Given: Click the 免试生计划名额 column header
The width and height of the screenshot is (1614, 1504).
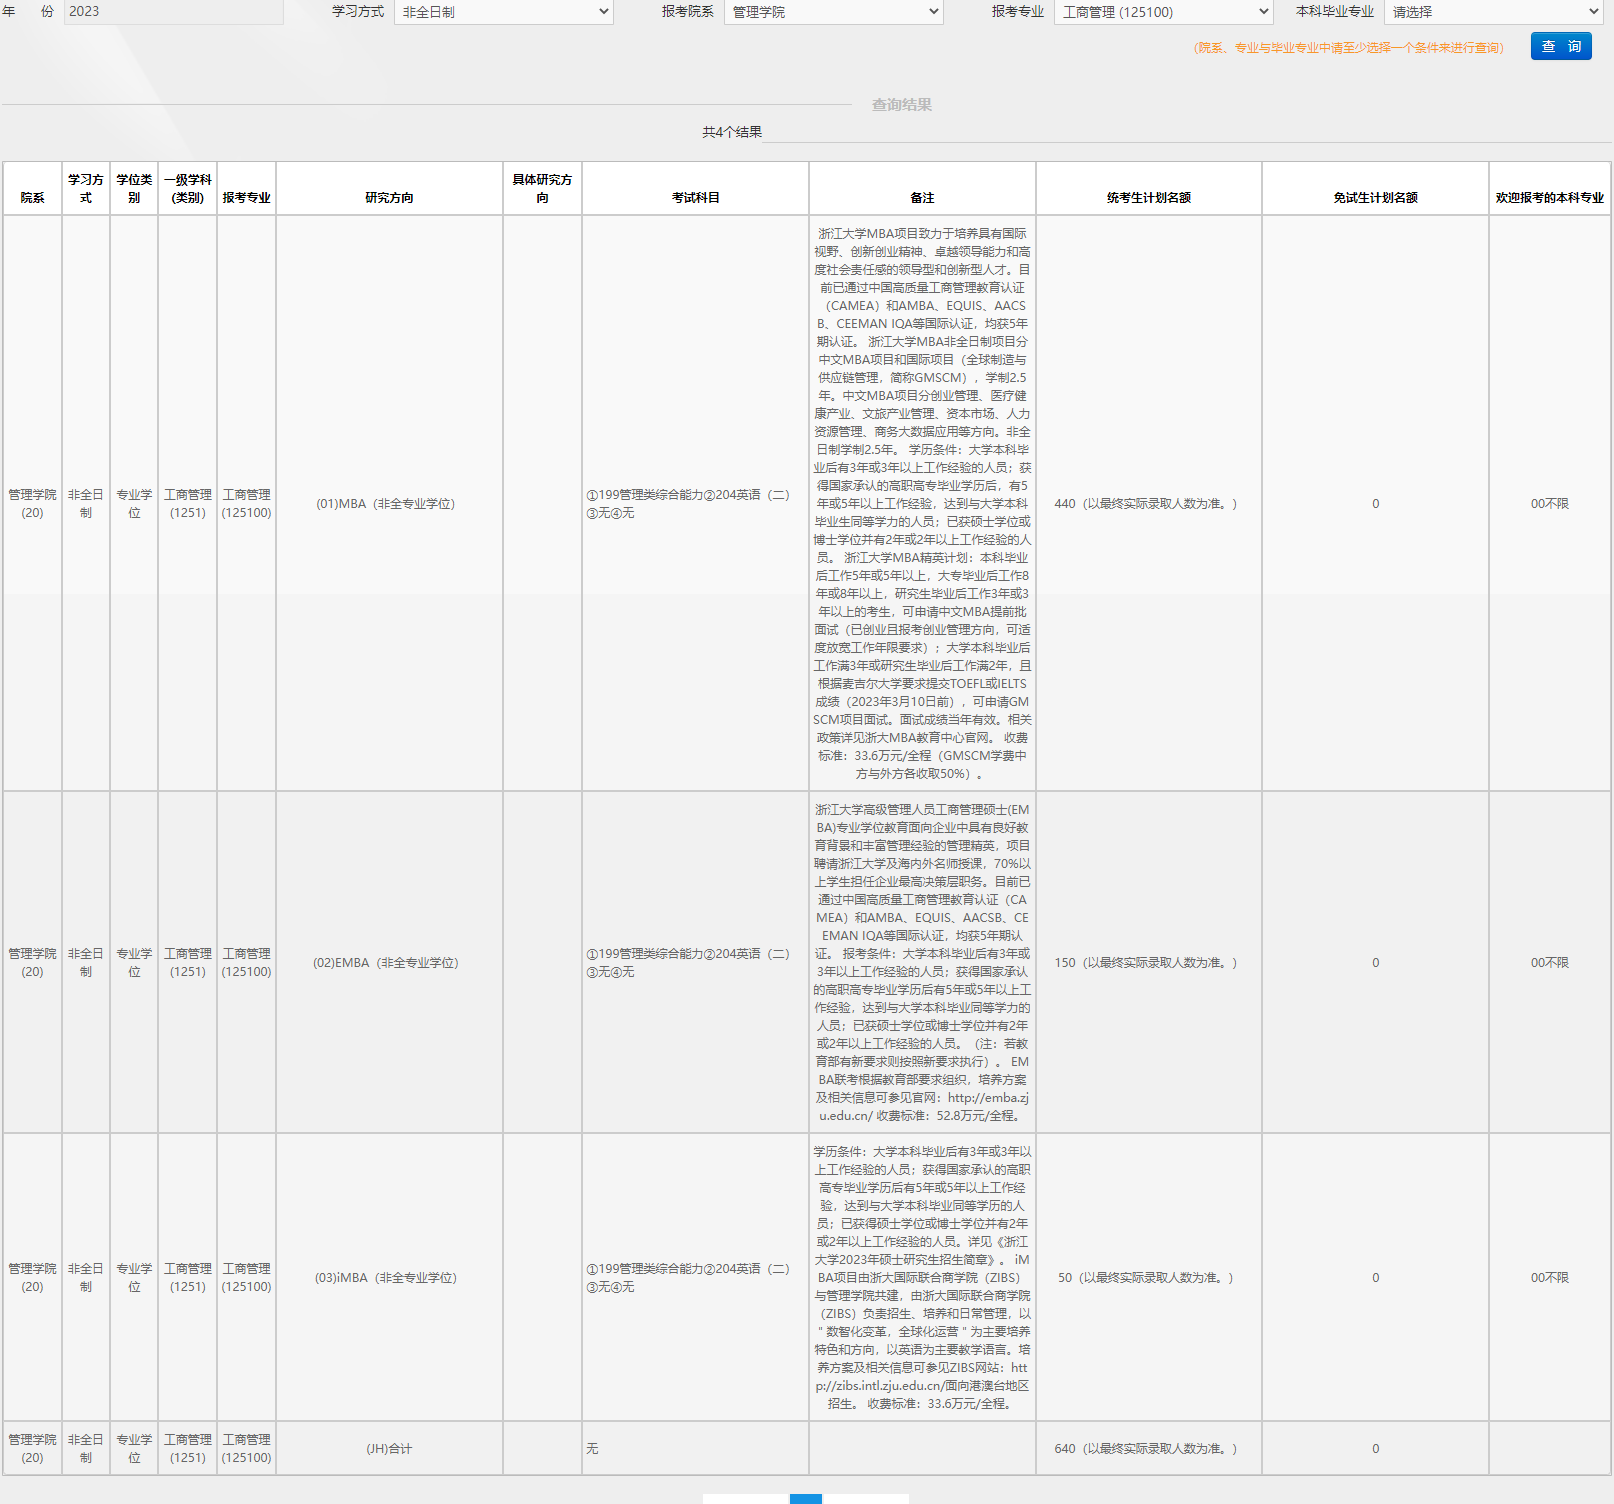Looking at the screenshot, I should point(1375,198).
